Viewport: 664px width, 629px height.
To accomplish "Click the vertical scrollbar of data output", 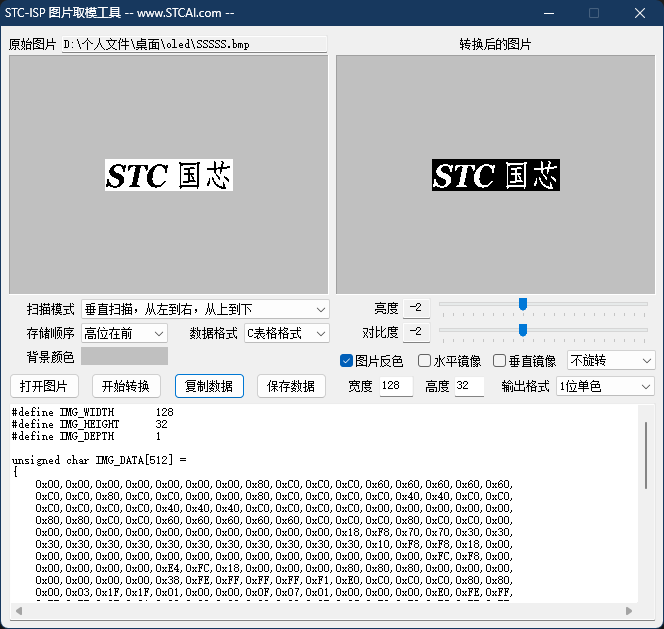I will (646, 455).
